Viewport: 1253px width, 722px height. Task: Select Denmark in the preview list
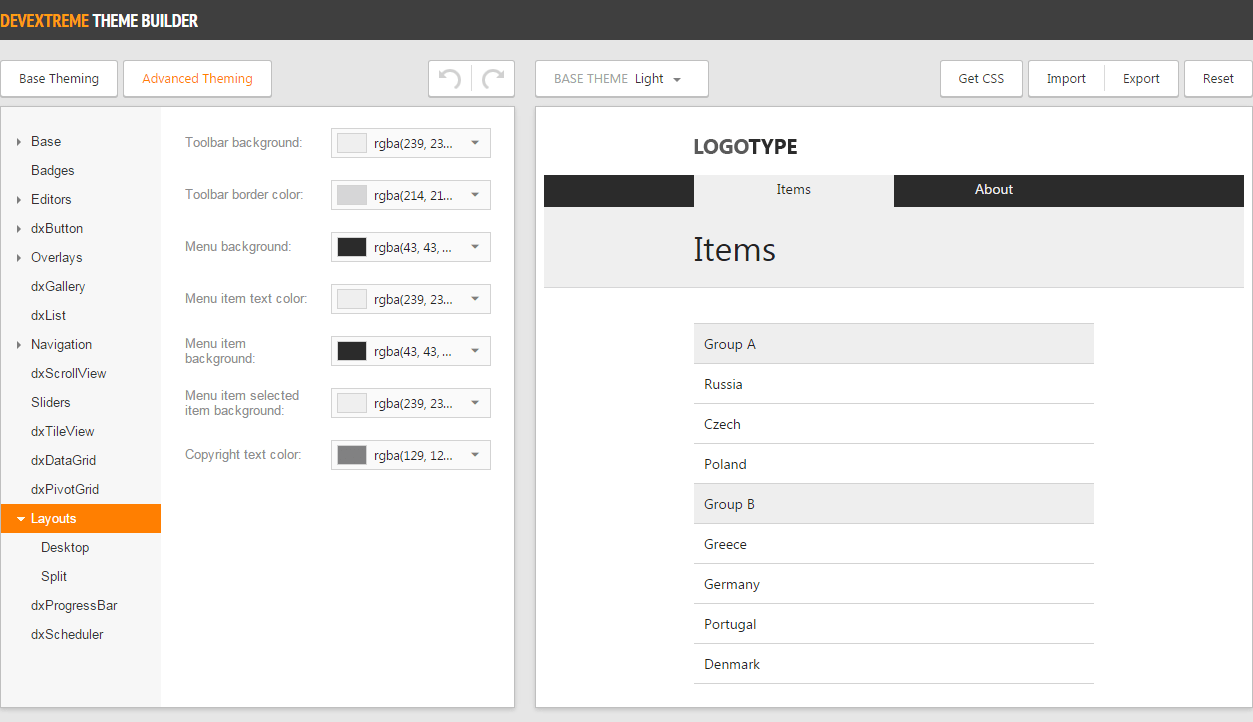pyautogui.click(x=894, y=664)
